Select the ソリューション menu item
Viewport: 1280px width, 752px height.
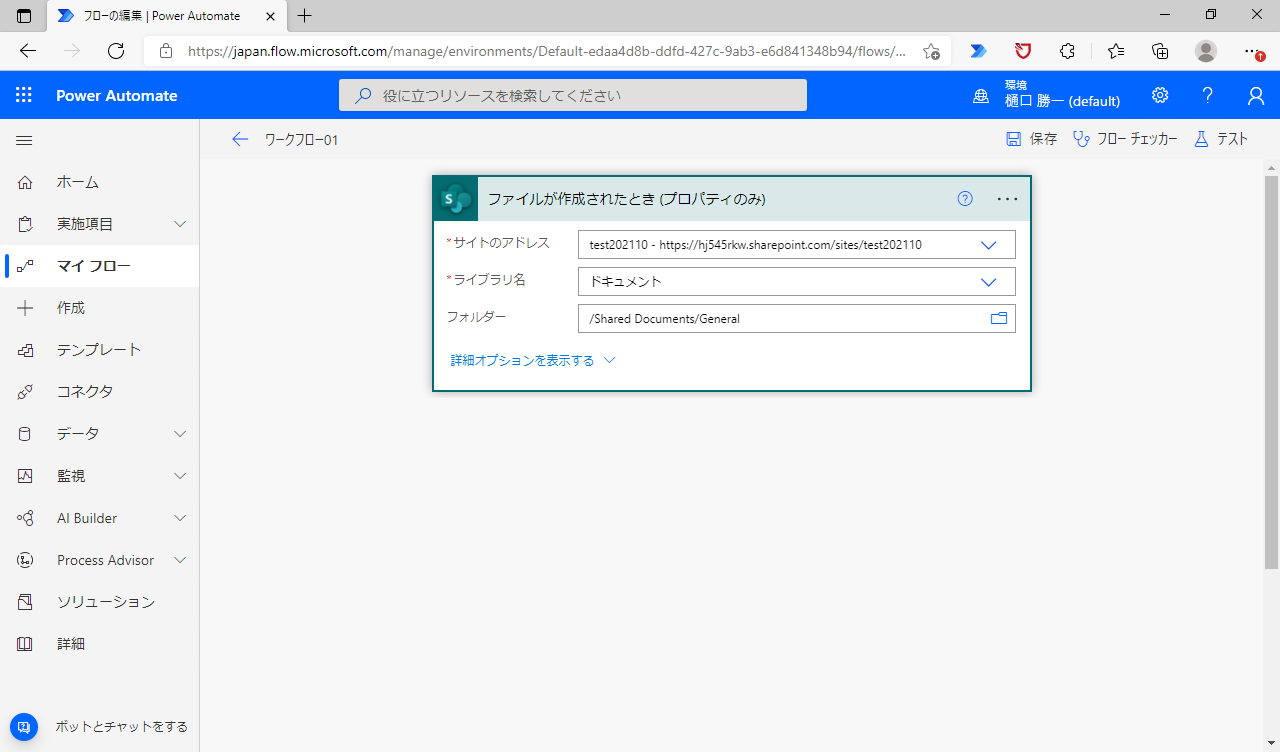100,602
